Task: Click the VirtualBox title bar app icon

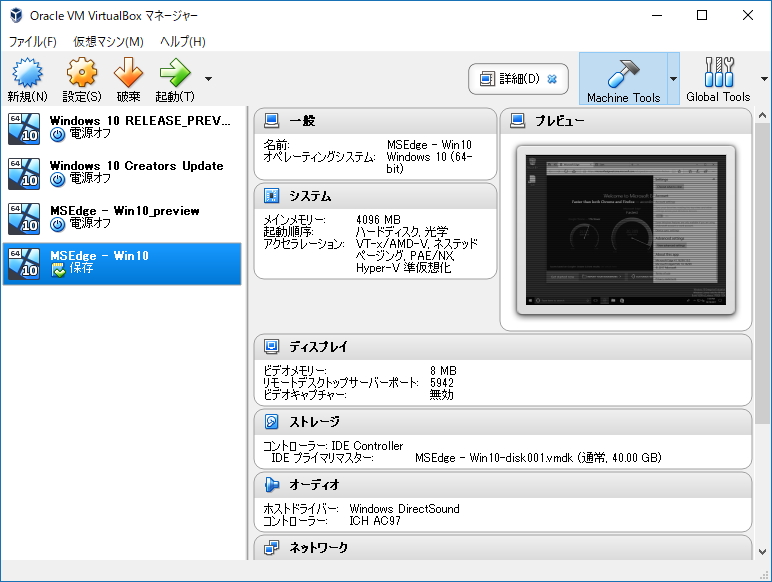Action: tap(16, 15)
